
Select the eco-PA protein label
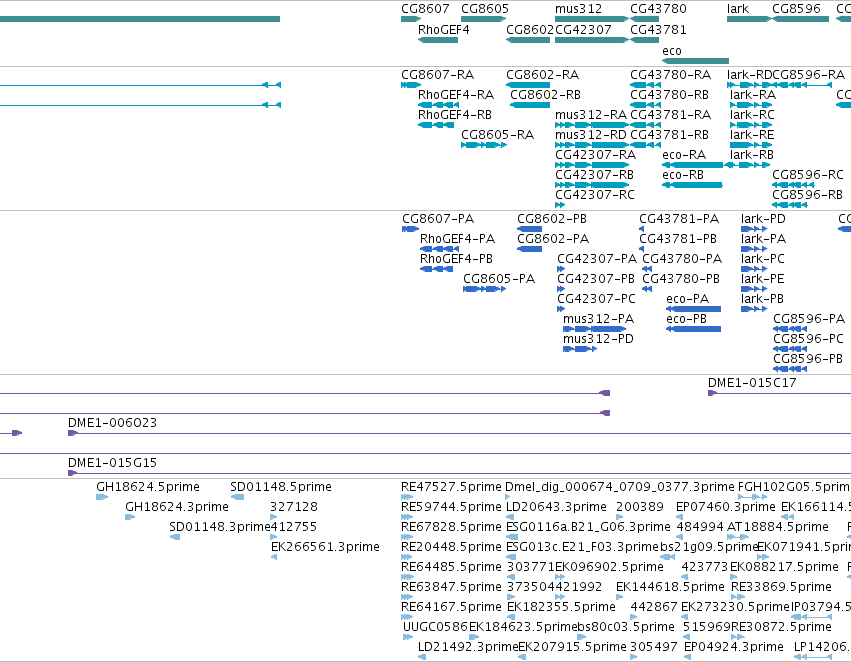tap(687, 300)
